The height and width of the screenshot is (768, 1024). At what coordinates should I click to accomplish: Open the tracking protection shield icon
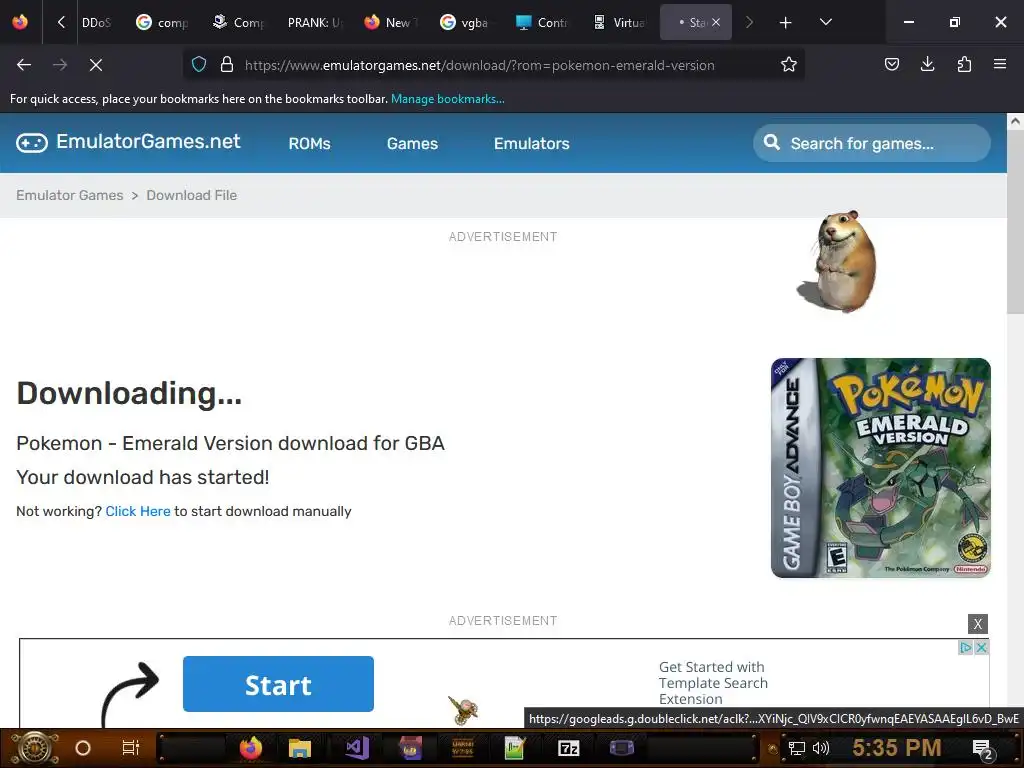coord(199,65)
